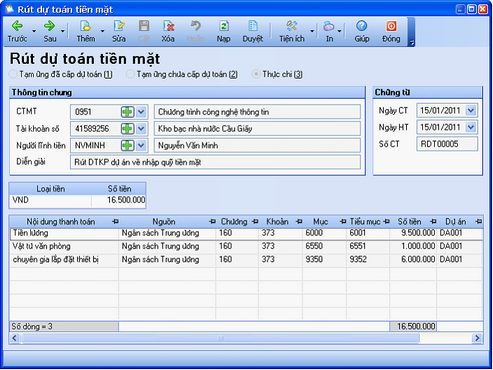The height and width of the screenshot is (370, 493).
Task: Open help with Giúp icon
Action: tap(362, 26)
